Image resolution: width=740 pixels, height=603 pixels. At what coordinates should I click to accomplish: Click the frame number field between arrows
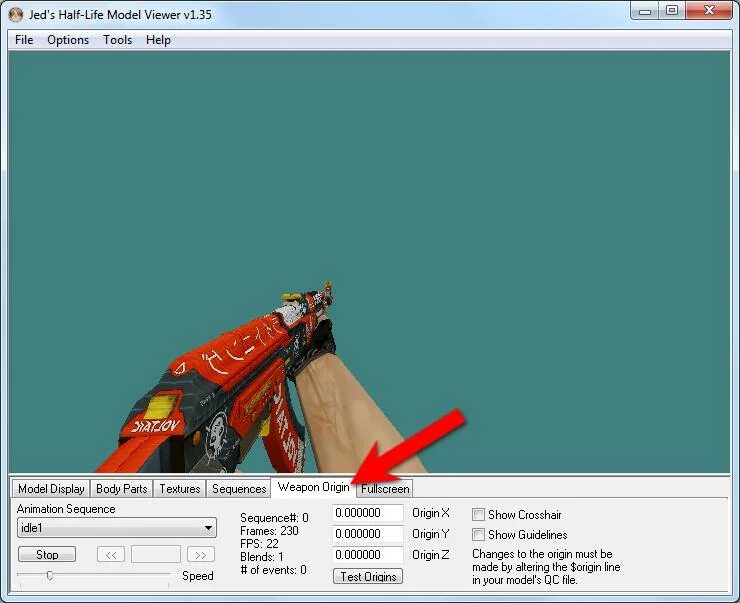pos(156,554)
